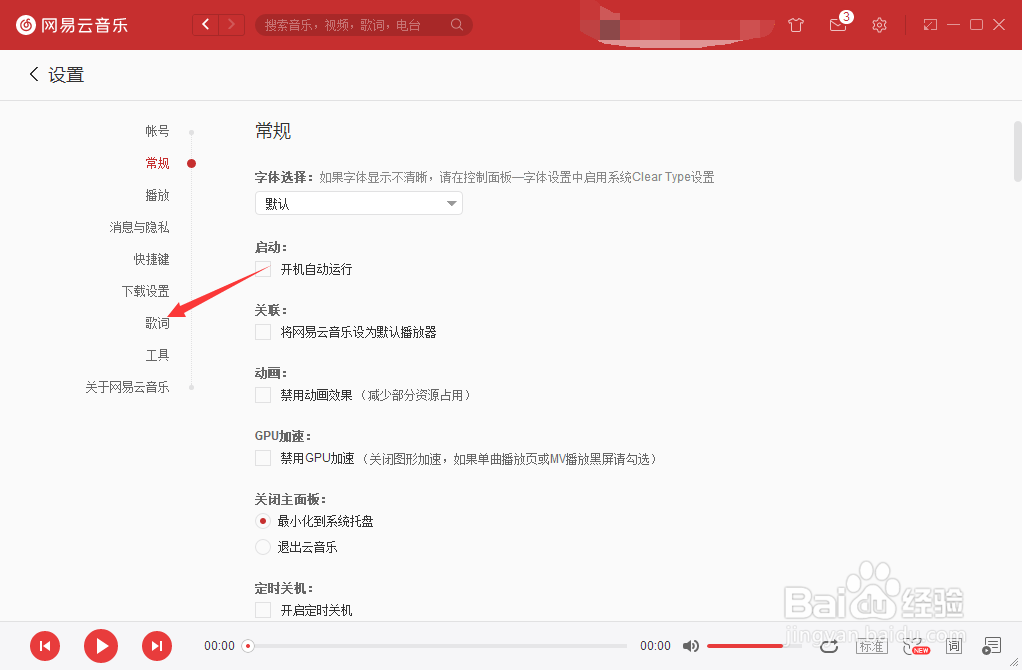This screenshot has height=670, width=1022.
Task: Switch to the 歌词 settings section
Action: (159, 322)
